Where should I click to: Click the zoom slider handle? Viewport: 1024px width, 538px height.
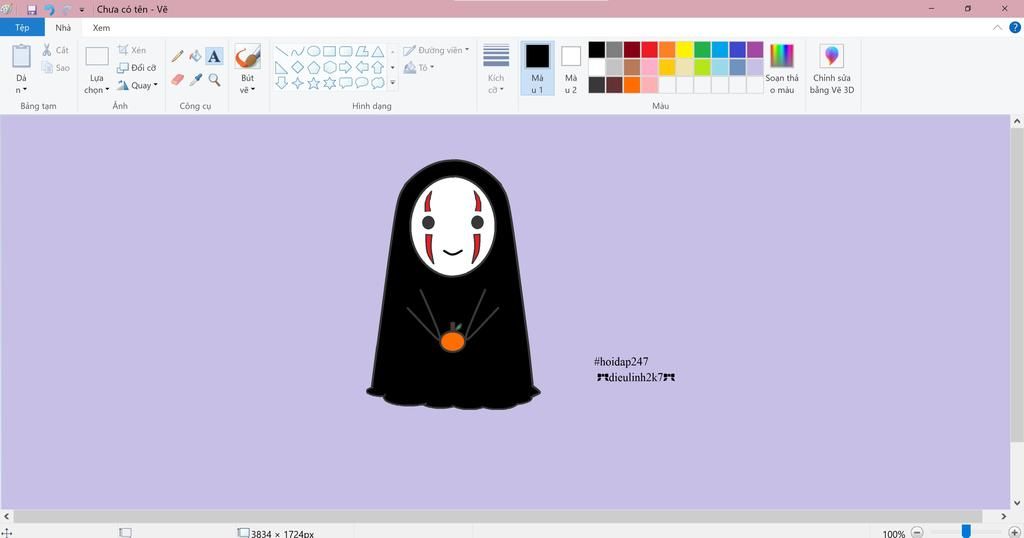[966, 532]
